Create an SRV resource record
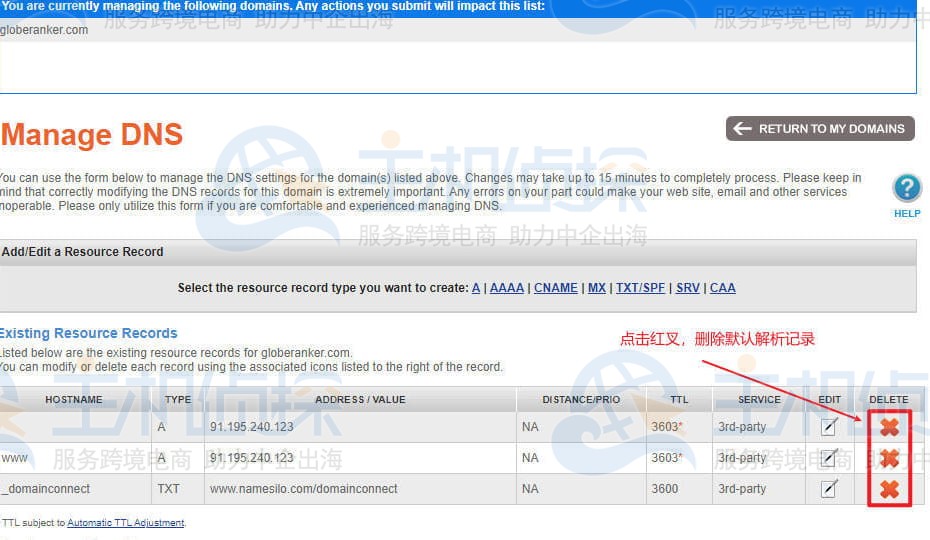 687,288
